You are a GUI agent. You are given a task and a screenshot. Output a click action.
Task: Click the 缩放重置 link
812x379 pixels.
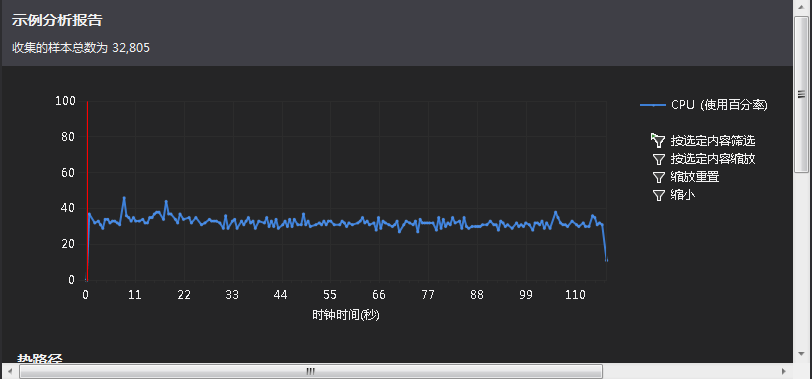tap(695, 177)
